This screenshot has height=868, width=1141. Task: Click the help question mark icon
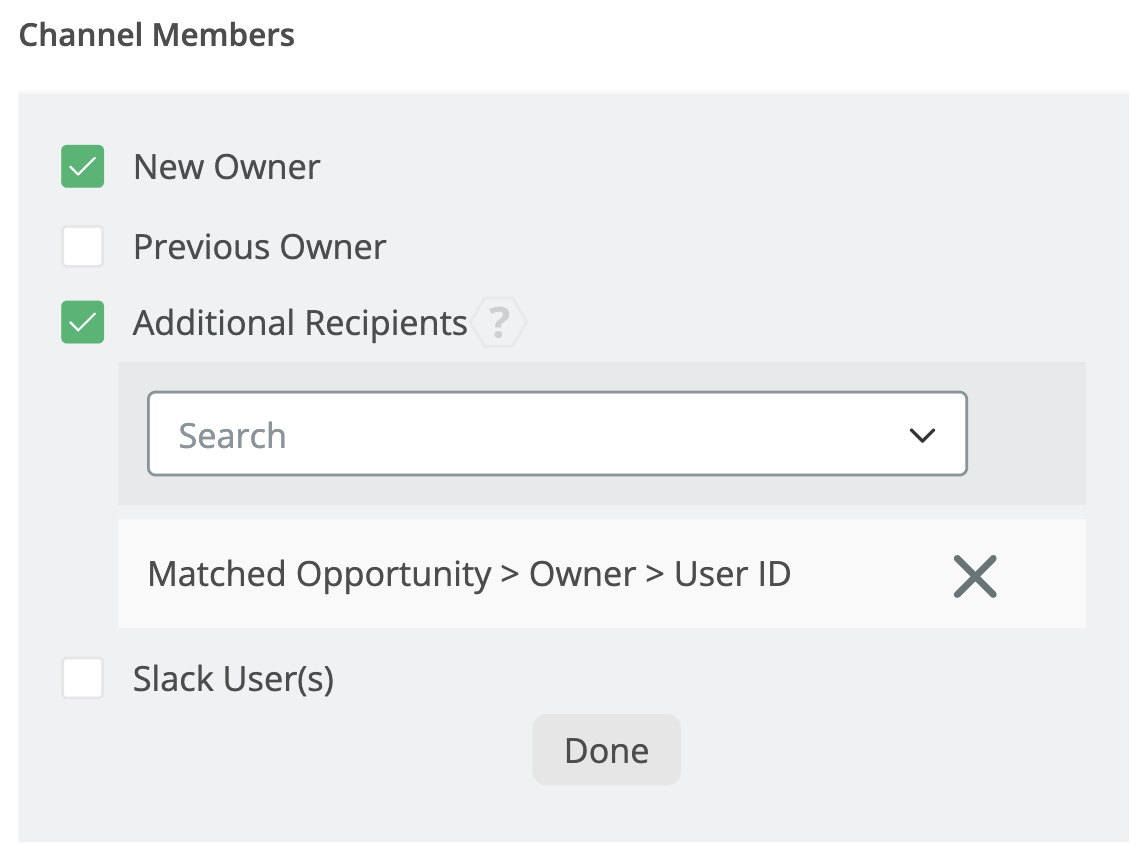pyautogui.click(x=498, y=324)
